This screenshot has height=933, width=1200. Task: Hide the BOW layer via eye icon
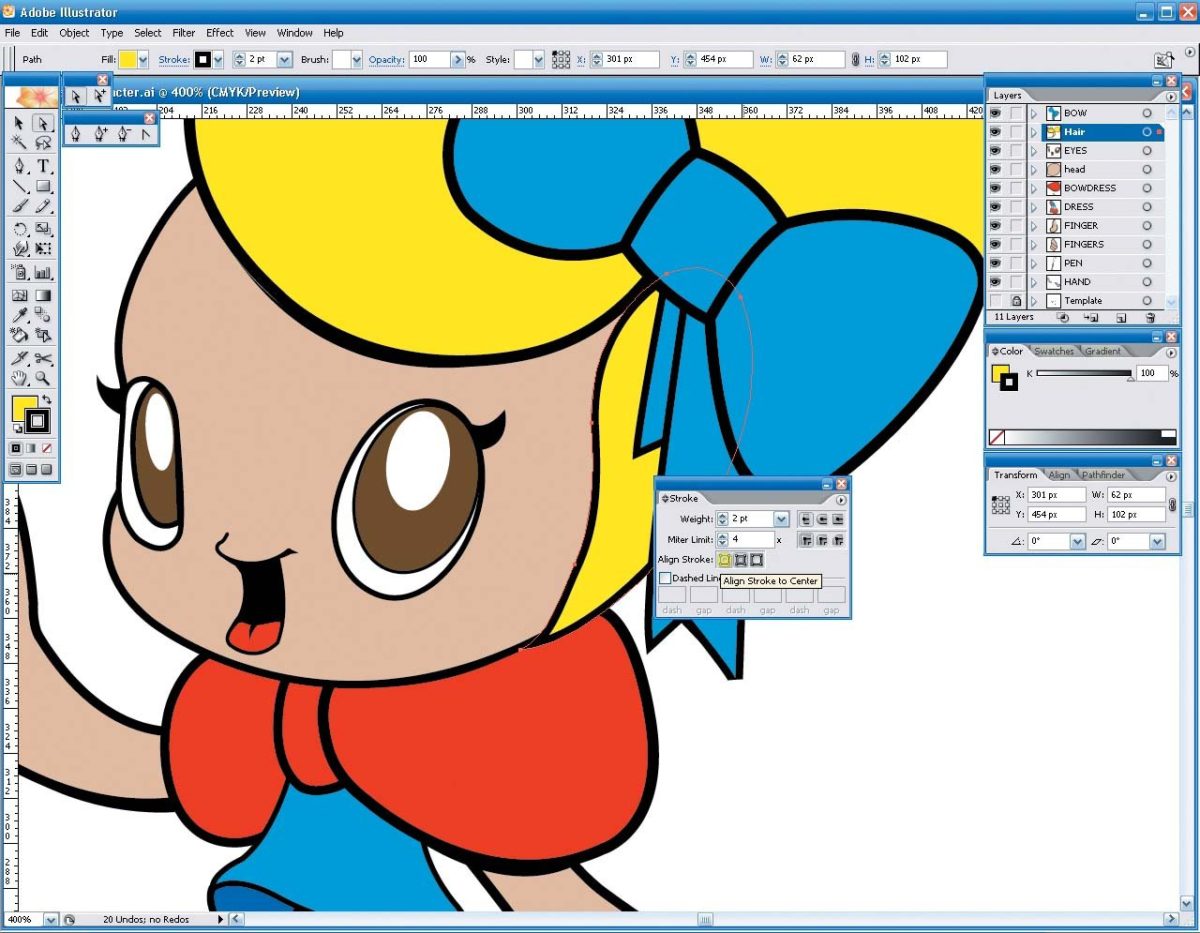coord(995,113)
